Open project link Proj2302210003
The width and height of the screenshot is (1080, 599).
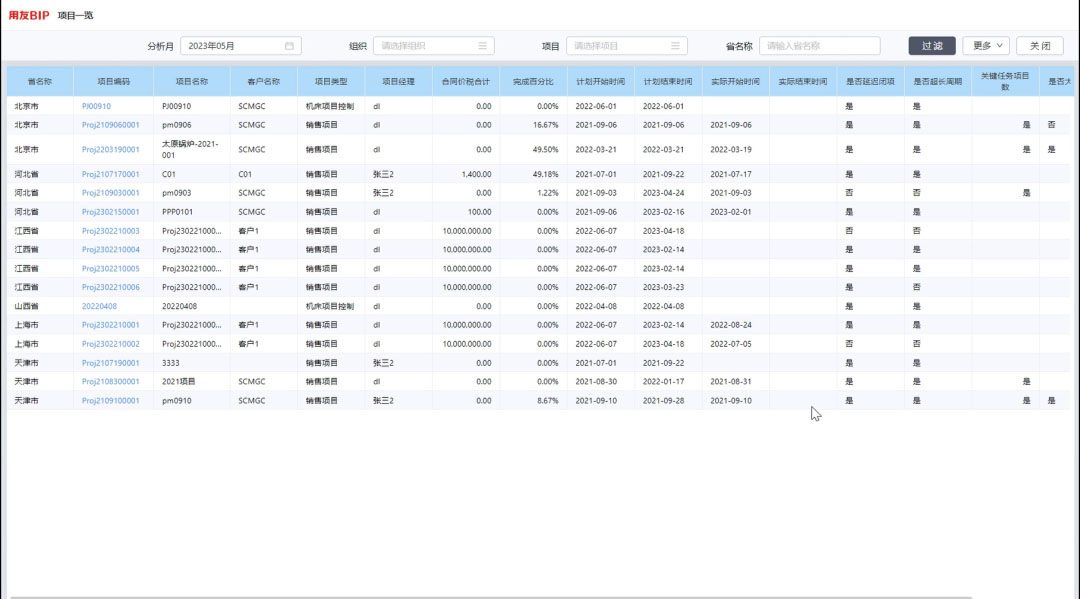[110, 231]
